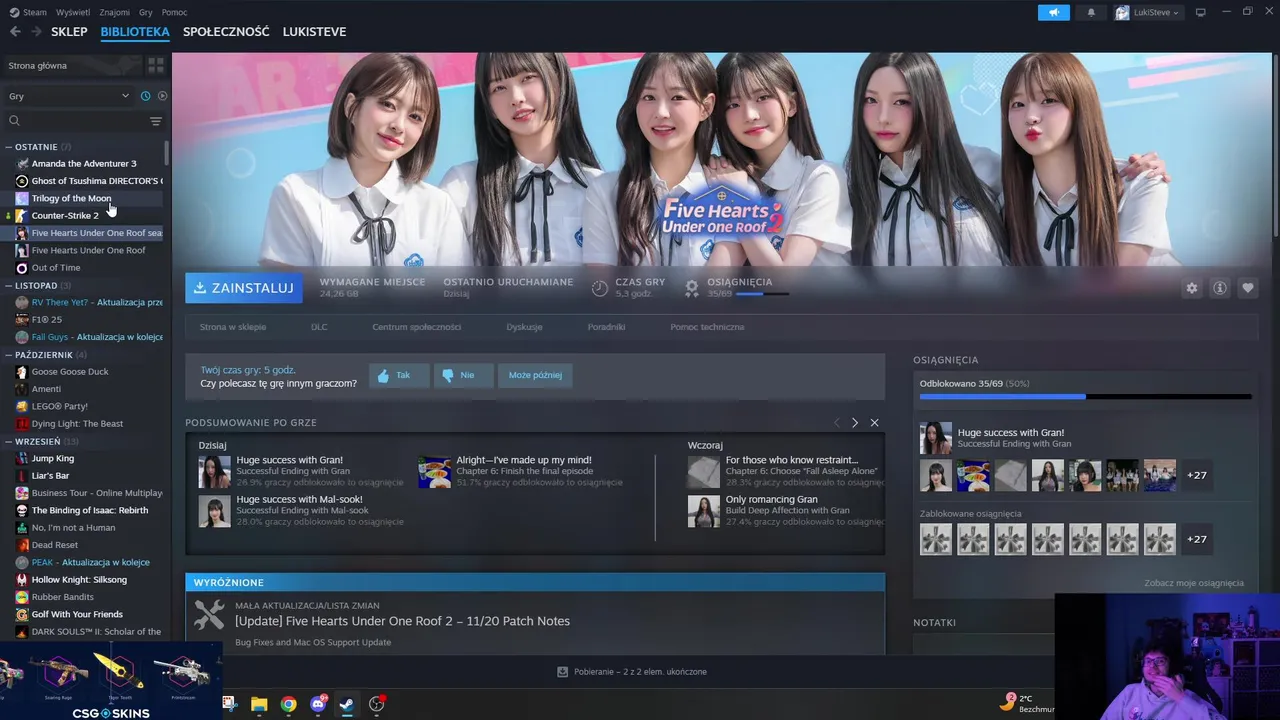1280x720 pixels.
Task: Open the Wyświetl menu
Action: pyautogui.click(x=73, y=12)
